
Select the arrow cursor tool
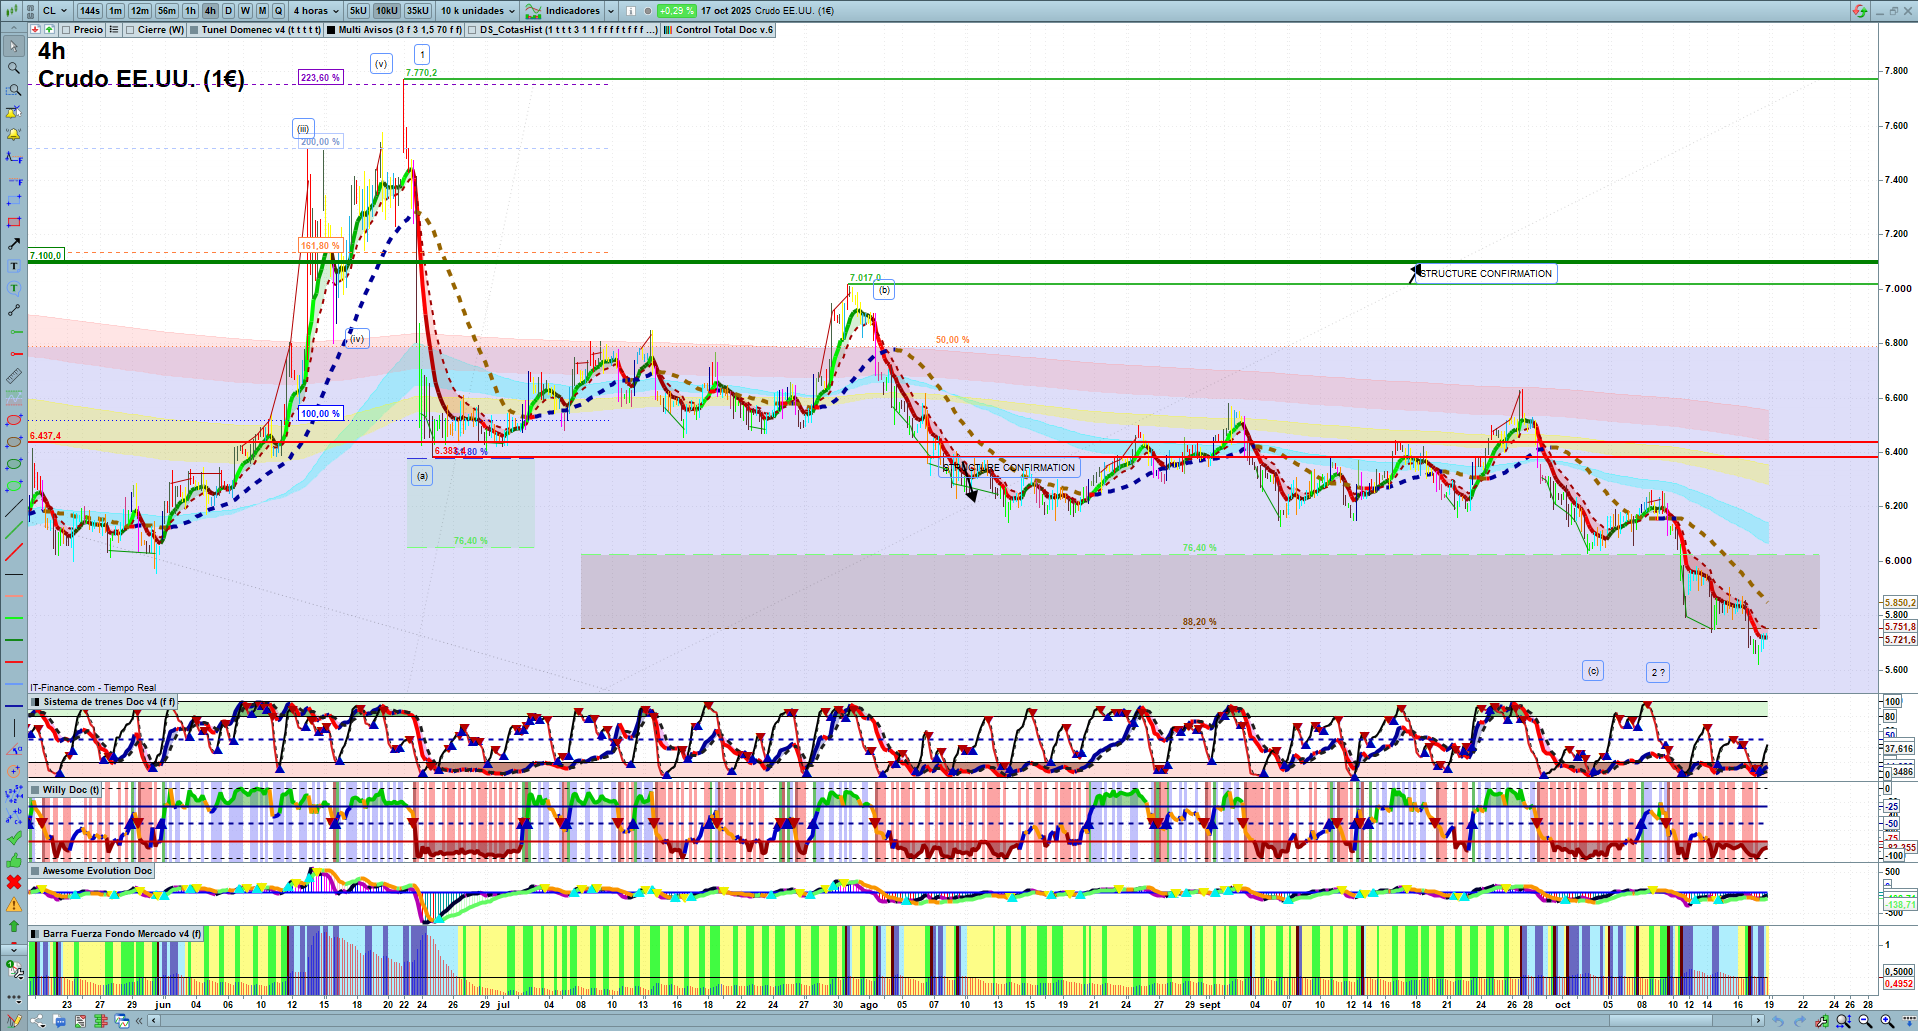pos(14,46)
